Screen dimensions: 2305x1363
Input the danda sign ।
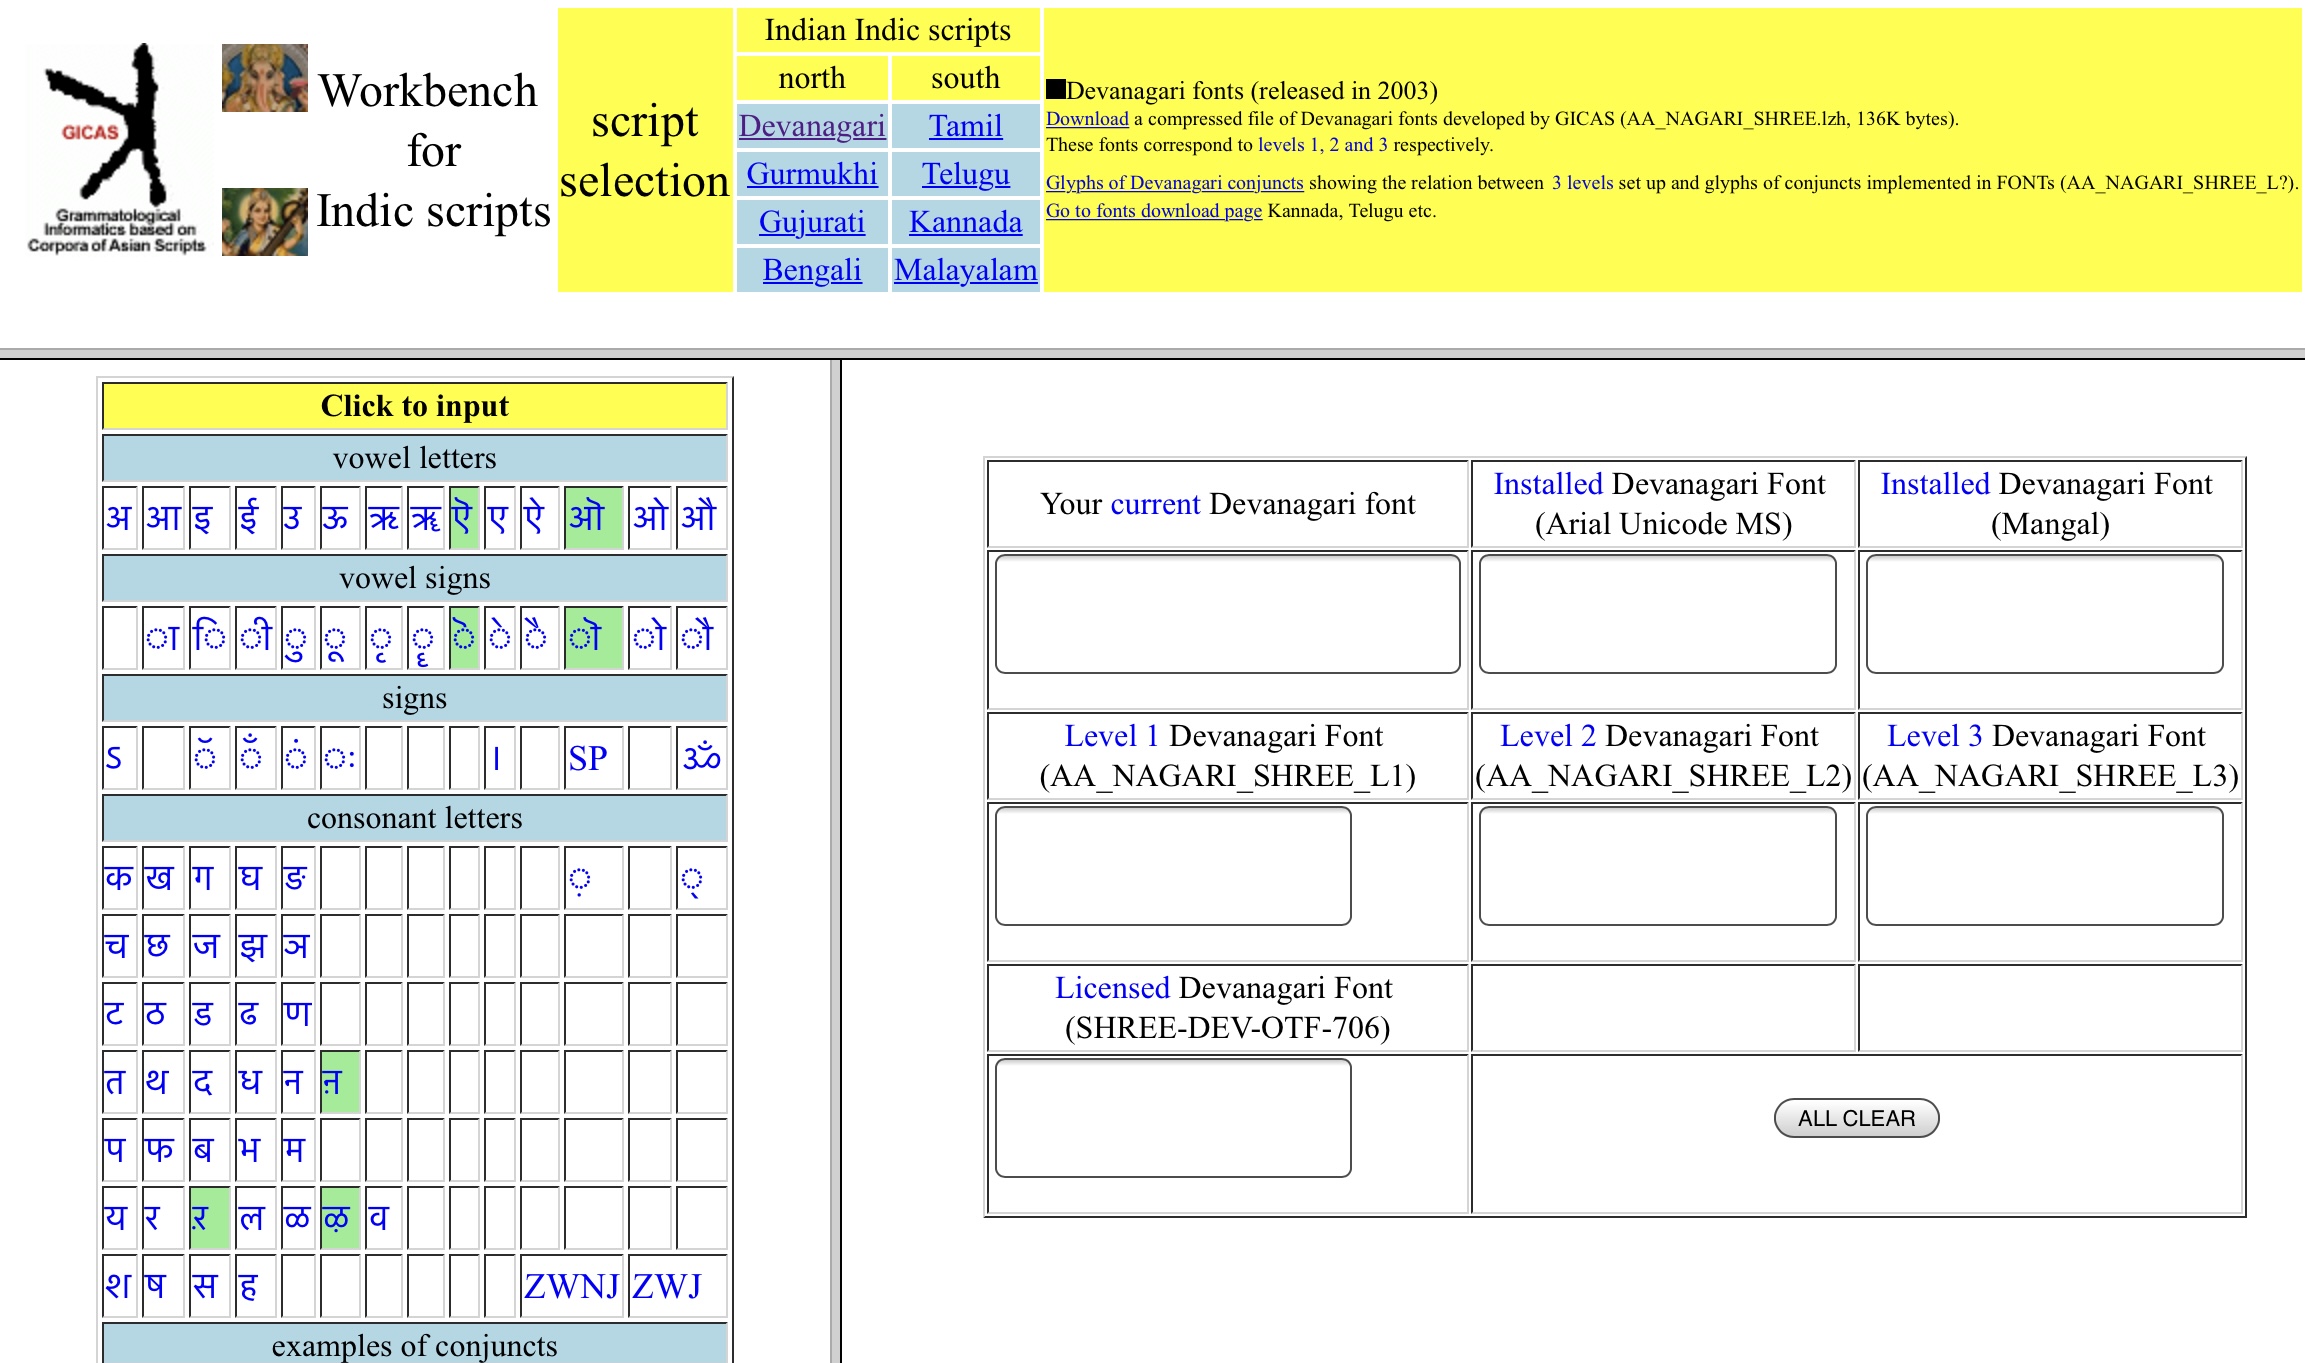click(497, 758)
